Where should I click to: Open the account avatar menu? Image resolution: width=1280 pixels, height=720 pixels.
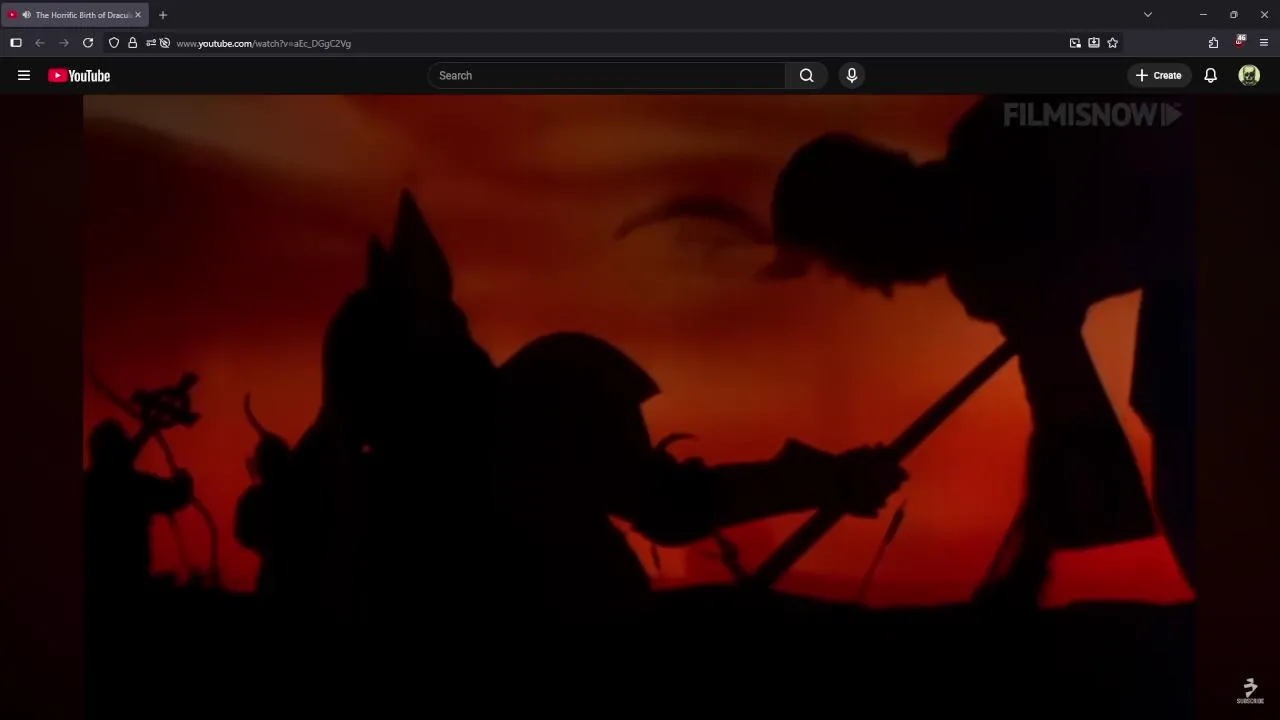1249,75
